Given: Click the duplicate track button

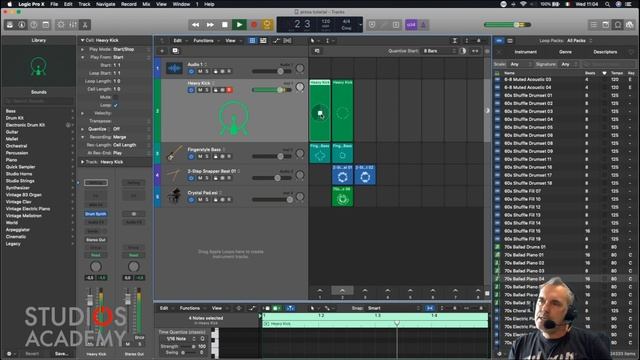Looking at the screenshot, I should click(176, 51).
